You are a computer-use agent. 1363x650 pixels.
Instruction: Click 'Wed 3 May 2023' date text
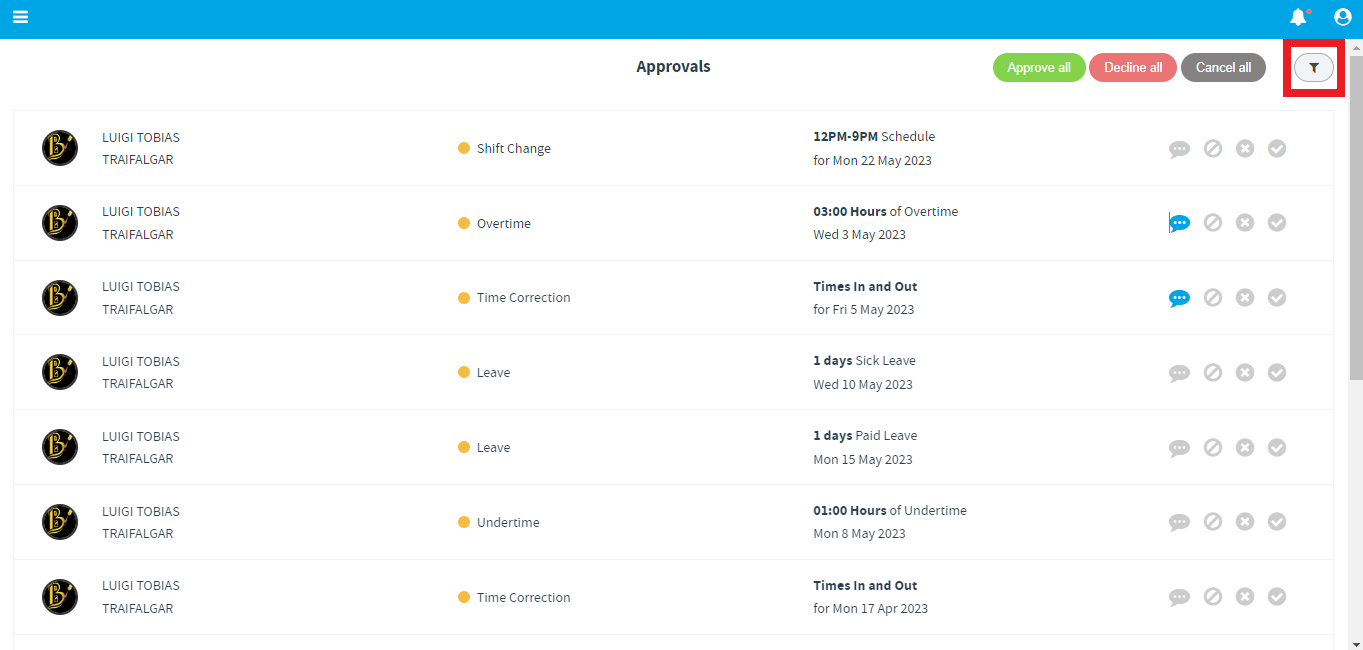pos(859,234)
